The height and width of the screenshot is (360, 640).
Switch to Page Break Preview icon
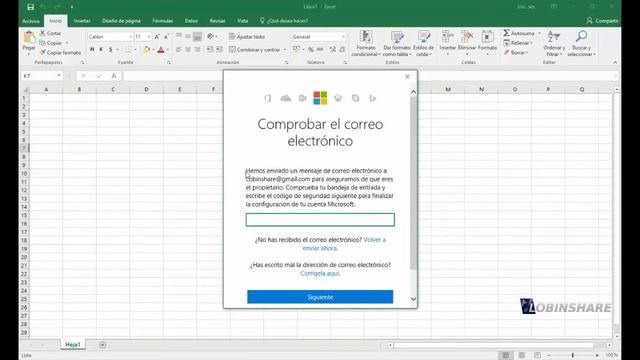[x=537, y=356]
